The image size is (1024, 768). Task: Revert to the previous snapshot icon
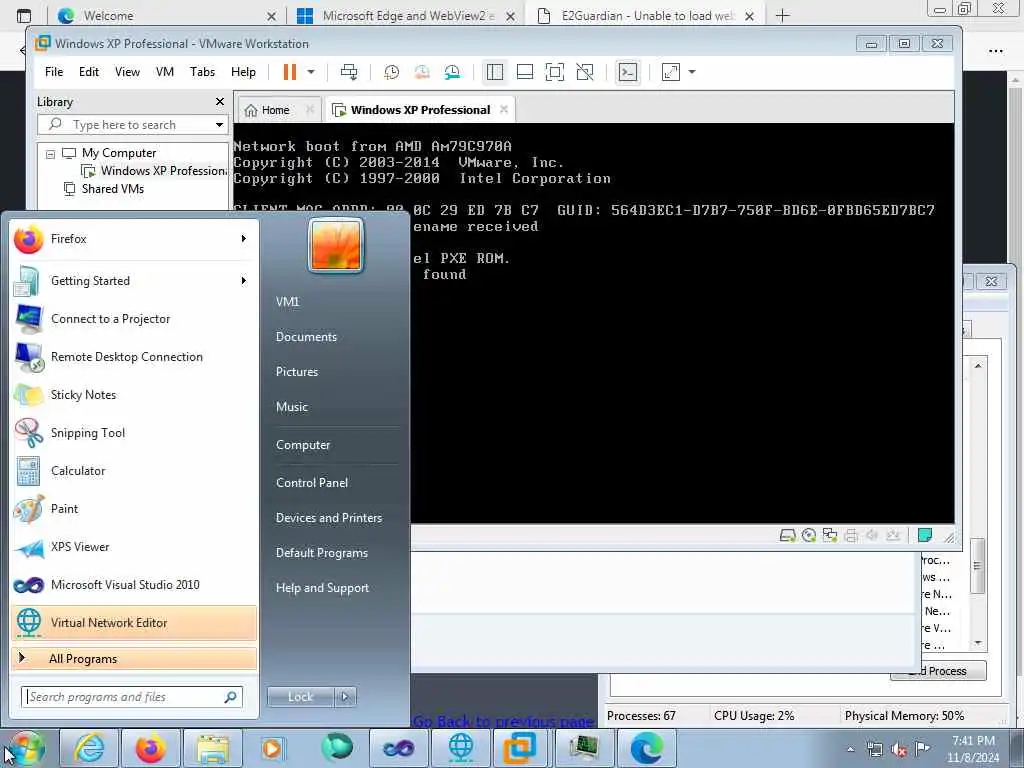422,72
